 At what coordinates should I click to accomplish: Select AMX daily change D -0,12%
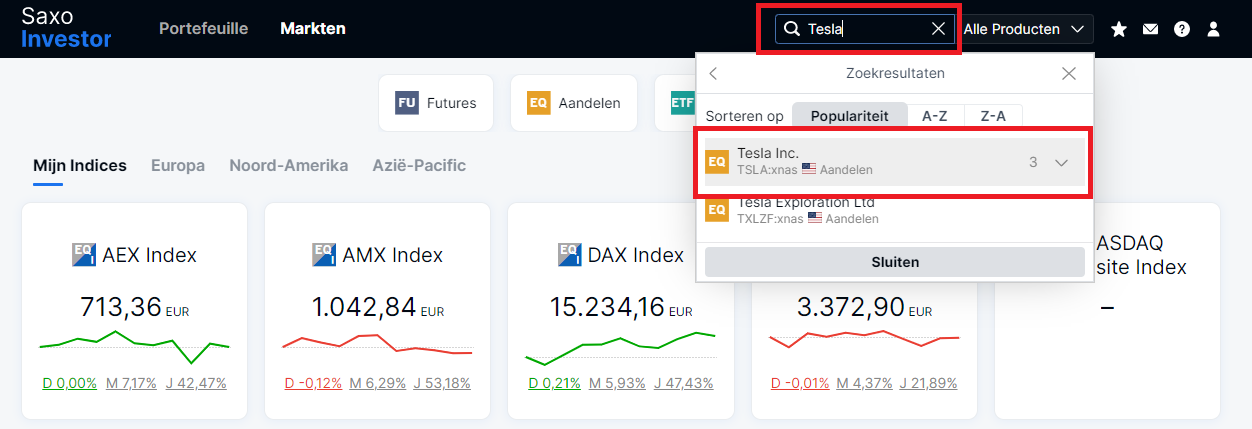[x=313, y=383]
